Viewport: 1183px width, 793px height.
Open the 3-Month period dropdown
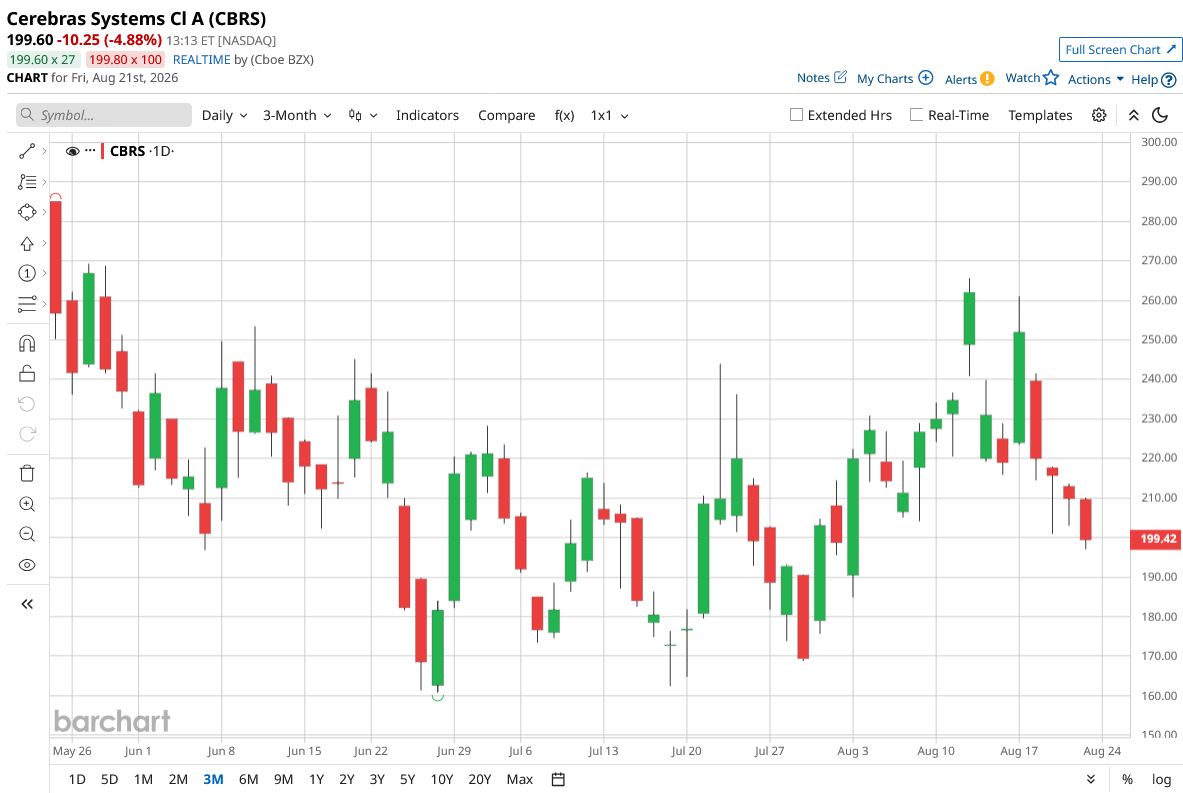coord(297,115)
